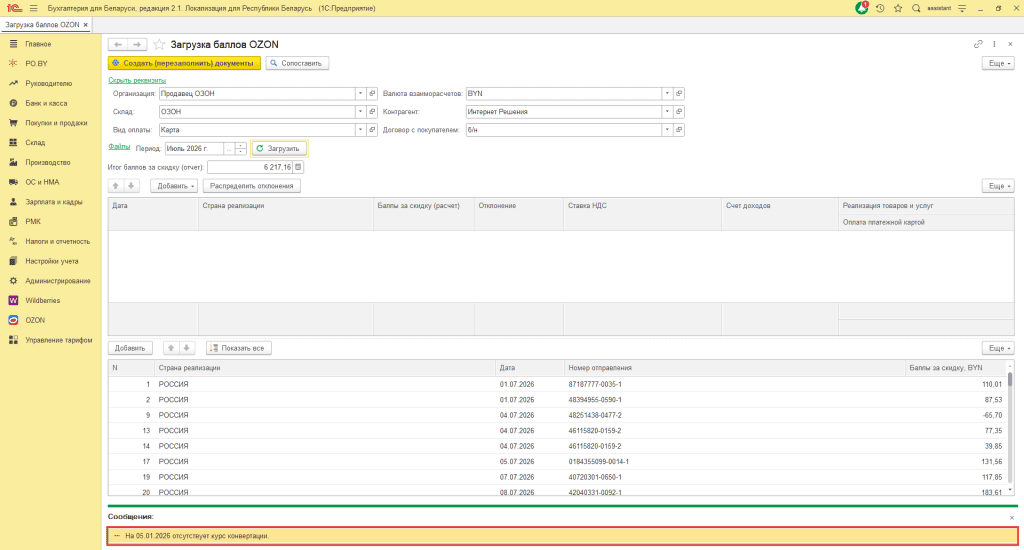The image size is (1024, 550).
Task: Click into the Период field Июль 2026 г.
Action: pyautogui.click(x=194, y=149)
